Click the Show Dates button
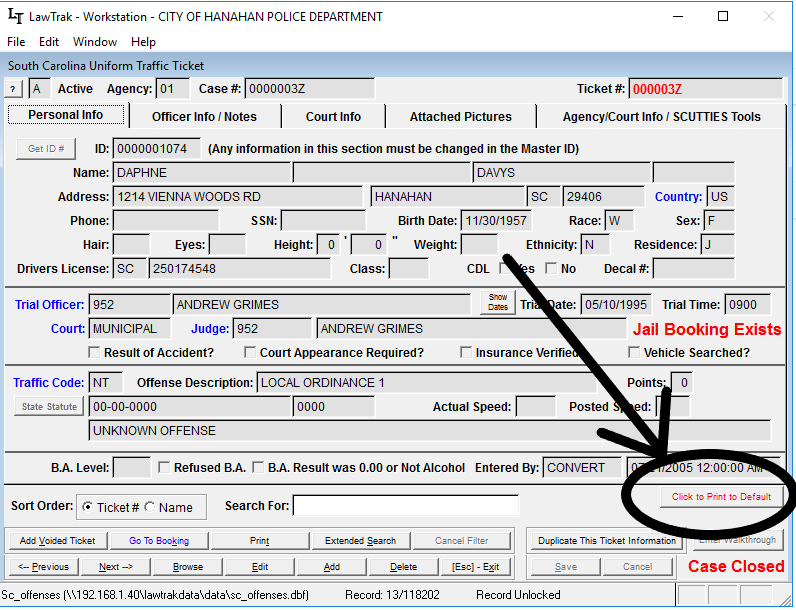796x610 pixels. click(498, 302)
